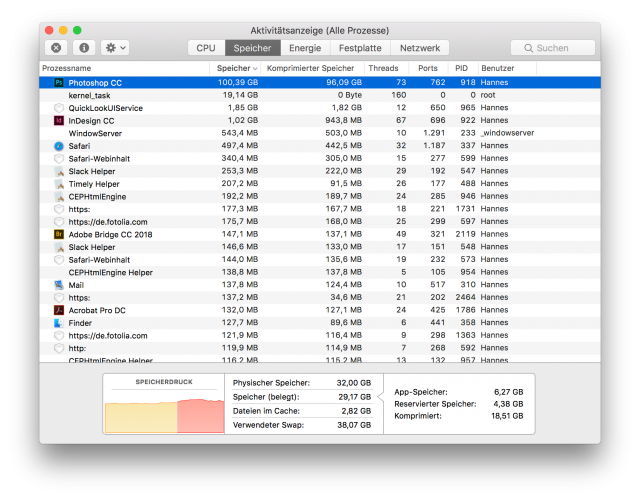Click the http: process shield icon
Image resolution: width=640 pixels, height=500 pixels.
click(59, 348)
